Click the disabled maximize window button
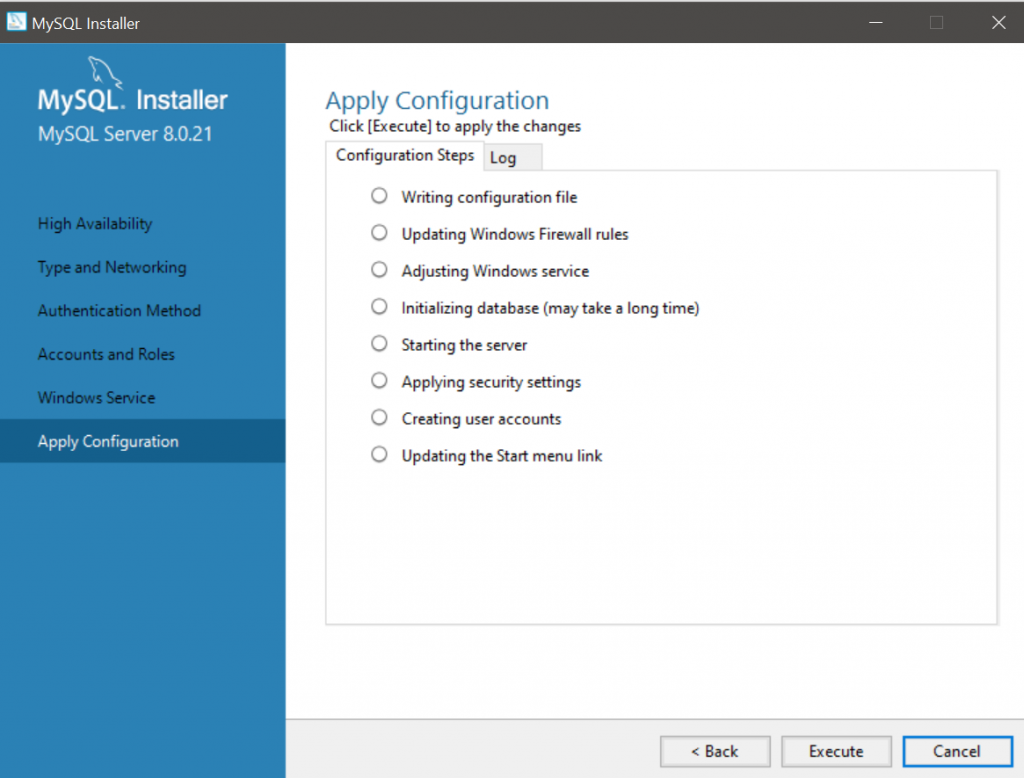1024x778 pixels. [x=936, y=23]
